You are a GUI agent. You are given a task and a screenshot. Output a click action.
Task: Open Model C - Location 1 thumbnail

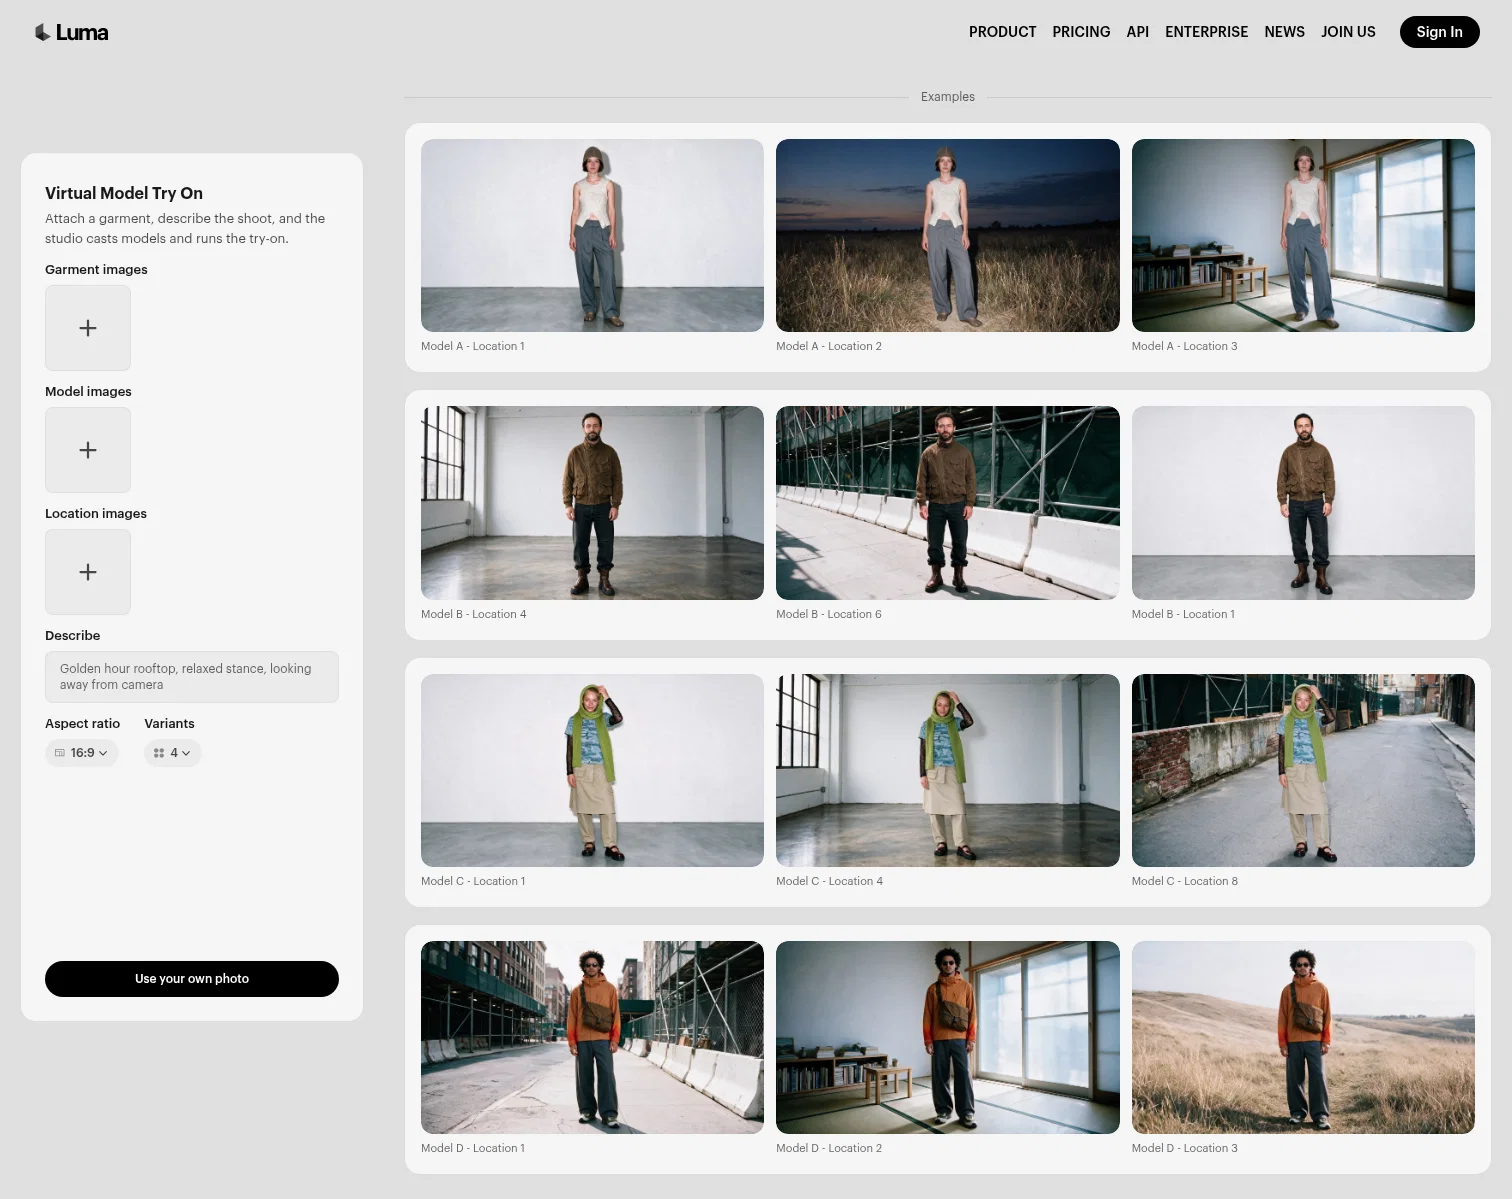592,770
